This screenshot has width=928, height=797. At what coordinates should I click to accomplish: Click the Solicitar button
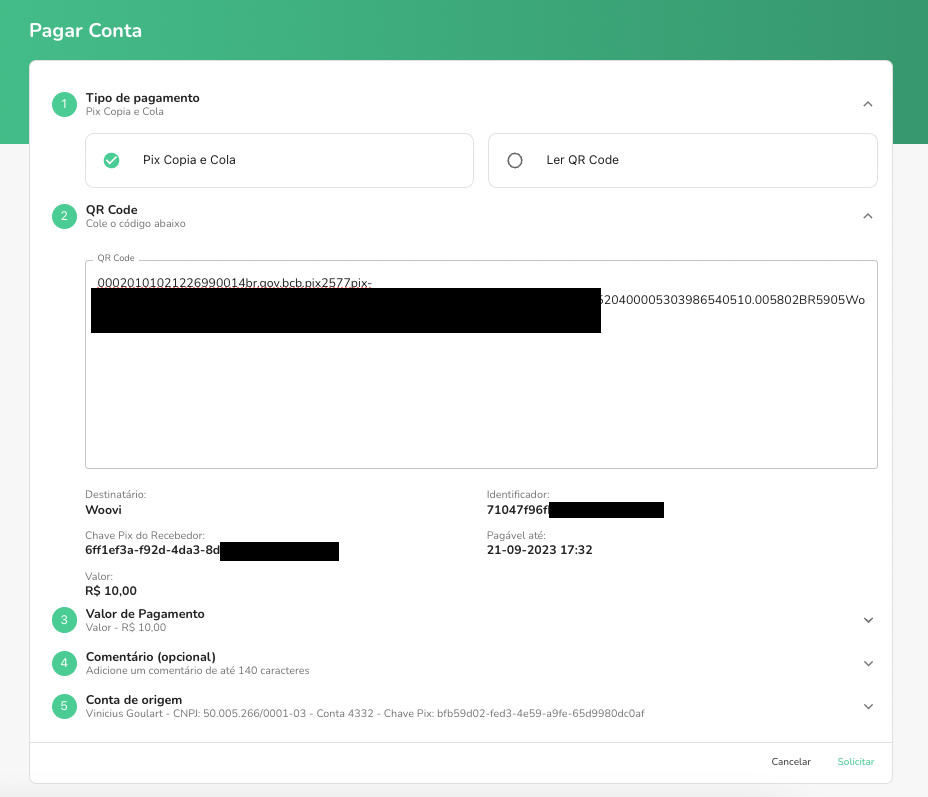pos(856,762)
